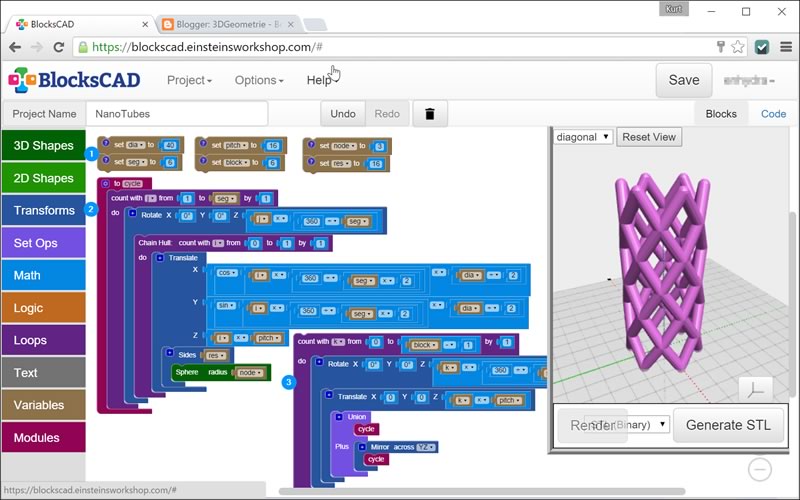
Task: Open the diagonal view dropdown
Action: click(583, 137)
